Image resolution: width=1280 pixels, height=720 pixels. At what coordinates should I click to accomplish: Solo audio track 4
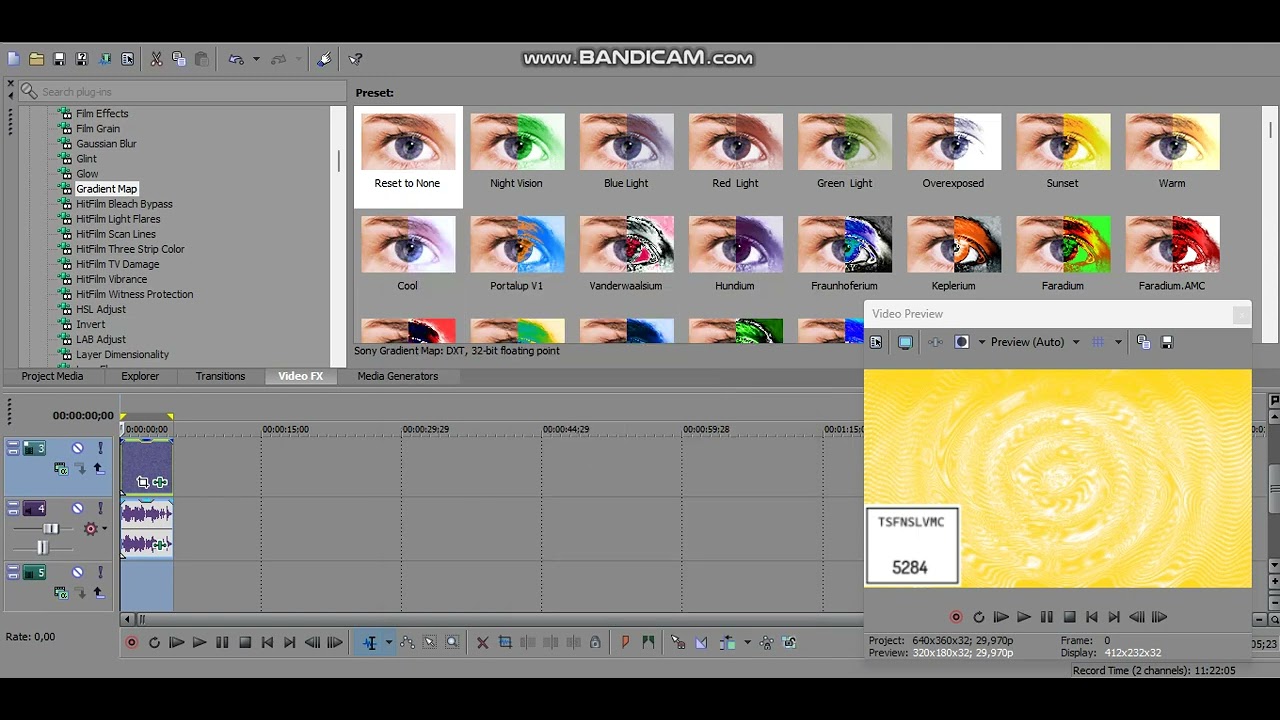tap(100, 509)
